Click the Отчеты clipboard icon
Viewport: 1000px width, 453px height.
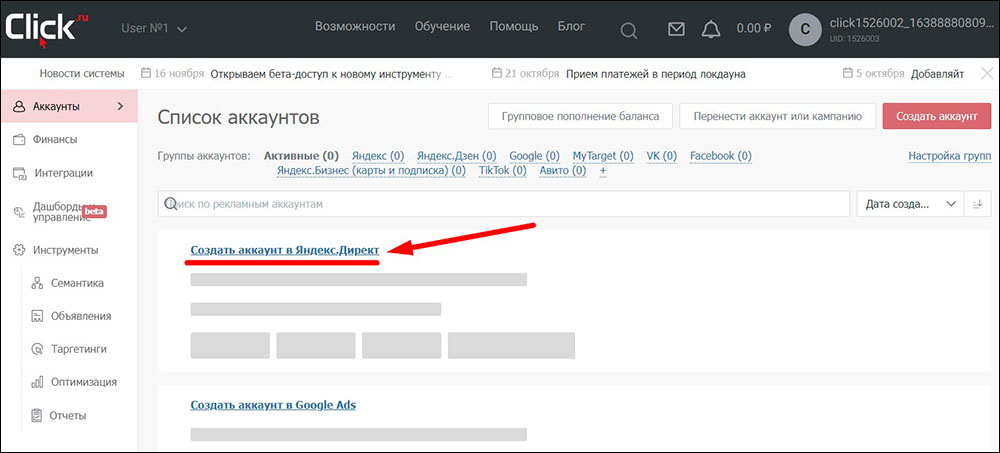37,415
